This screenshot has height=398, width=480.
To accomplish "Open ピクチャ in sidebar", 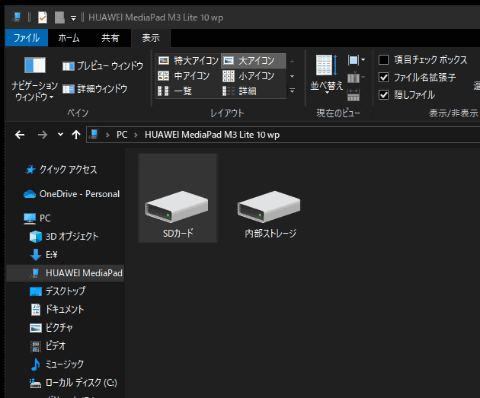I will click(x=51, y=328).
